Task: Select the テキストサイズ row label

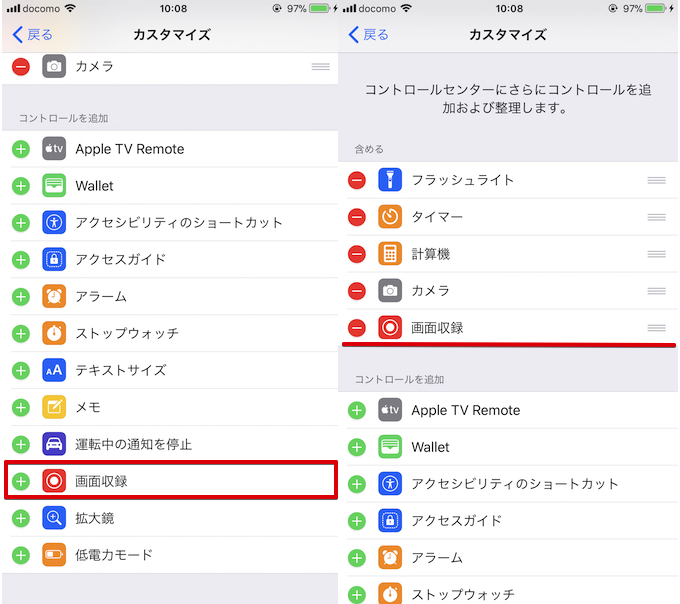Action: click(121, 370)
